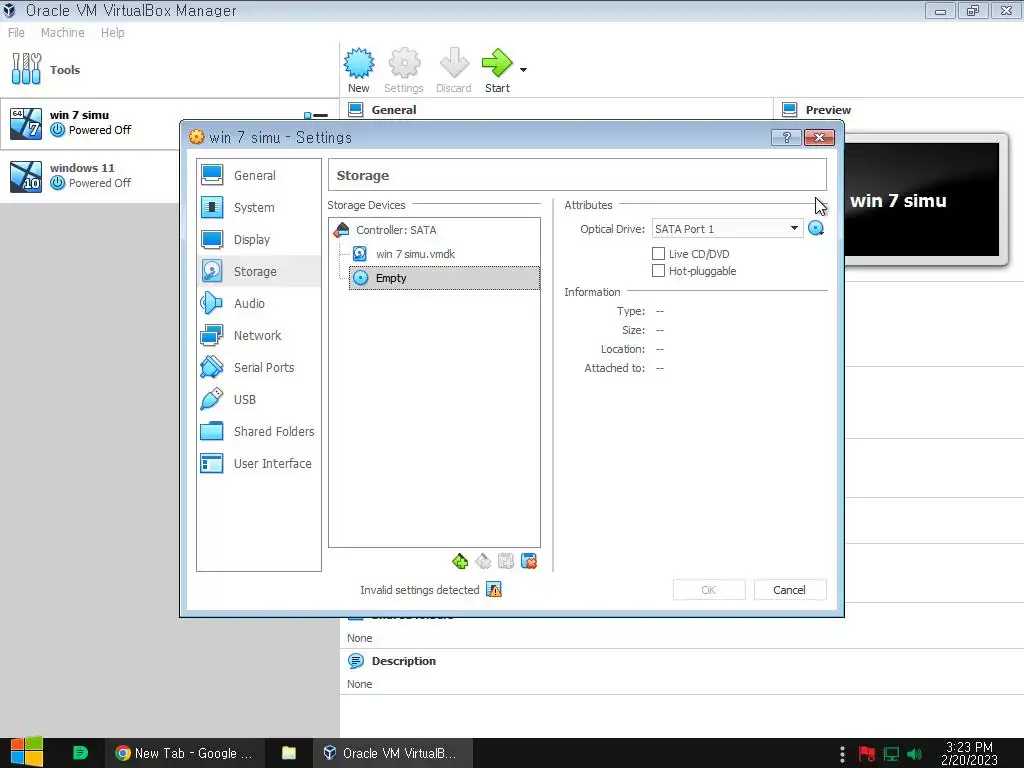Click choose optical disk image icon
This screenshot has width=1024, height=768.
816,229
